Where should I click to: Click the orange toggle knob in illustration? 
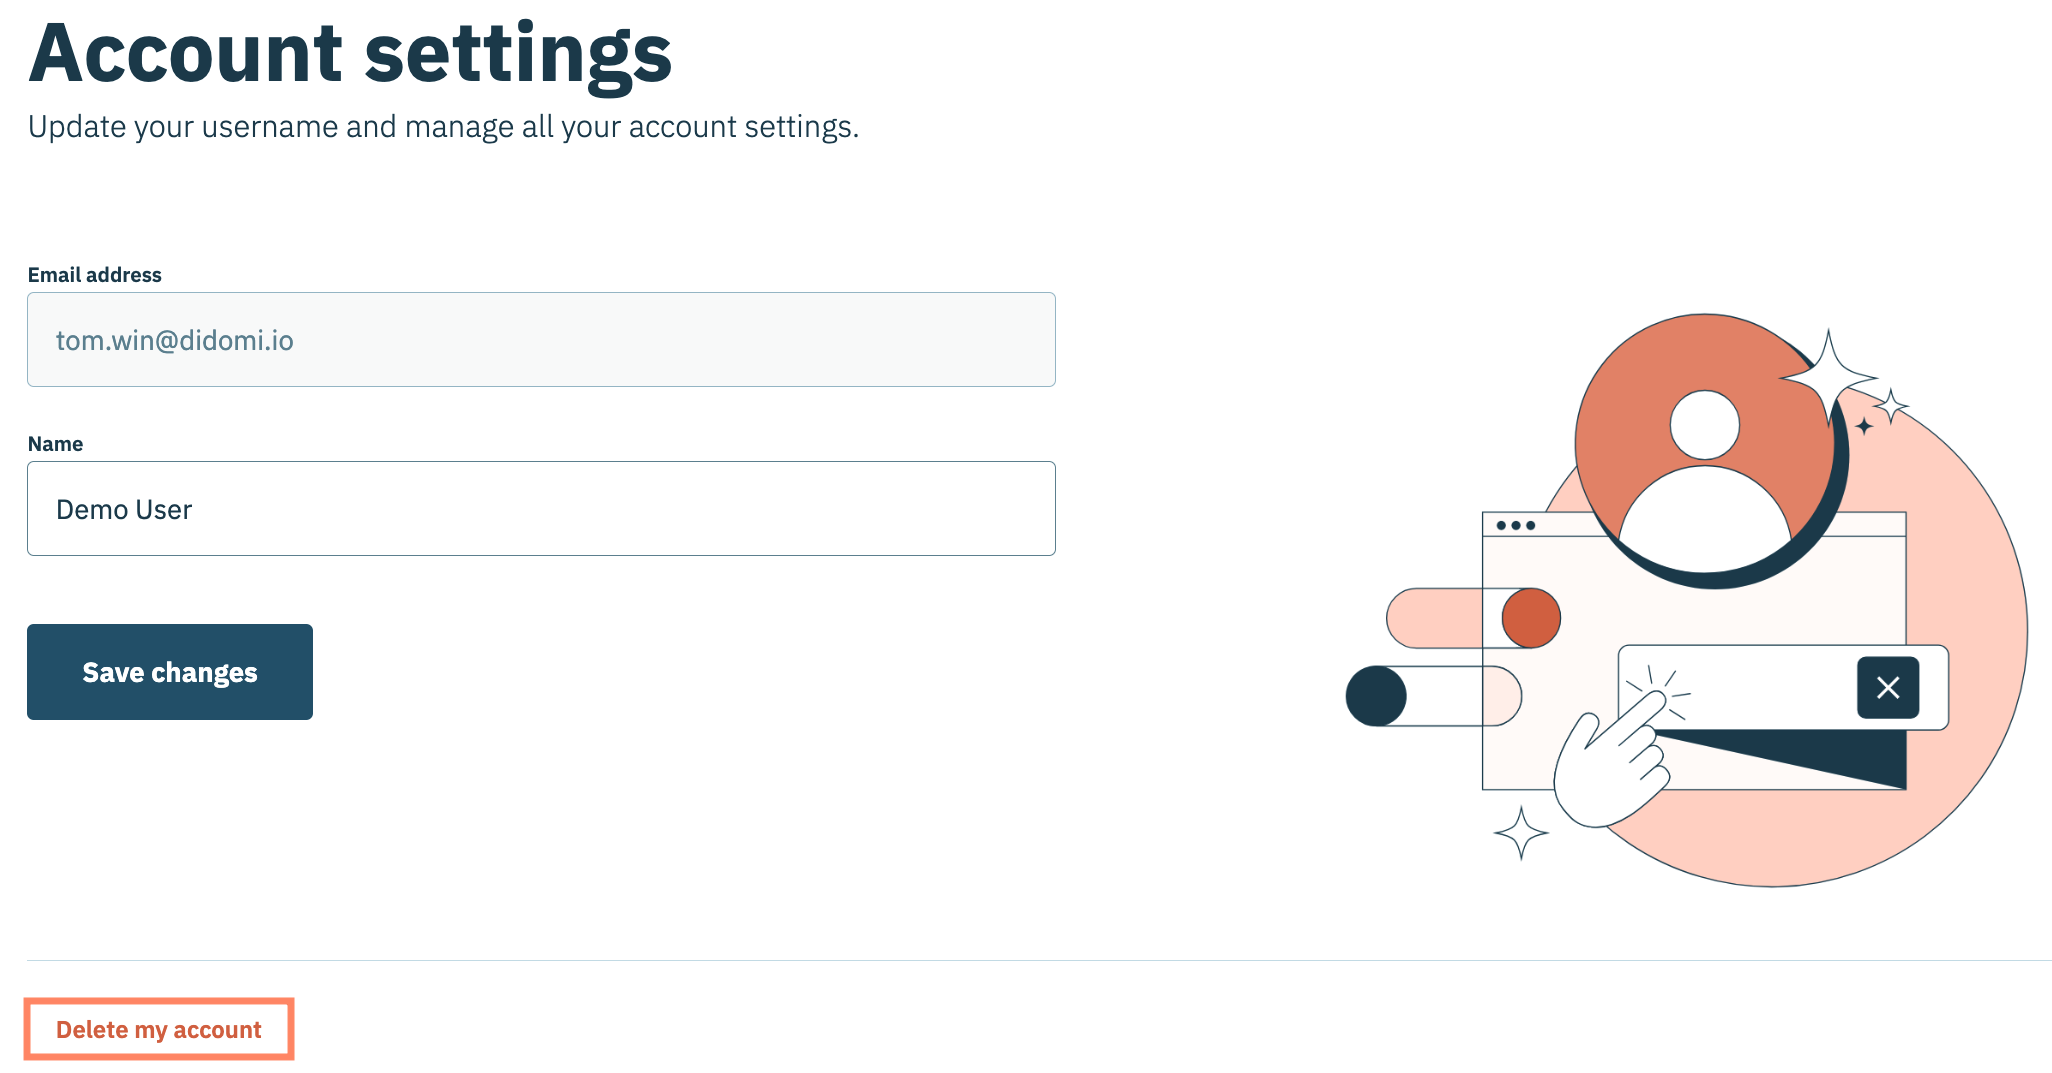pos(1531,618)
